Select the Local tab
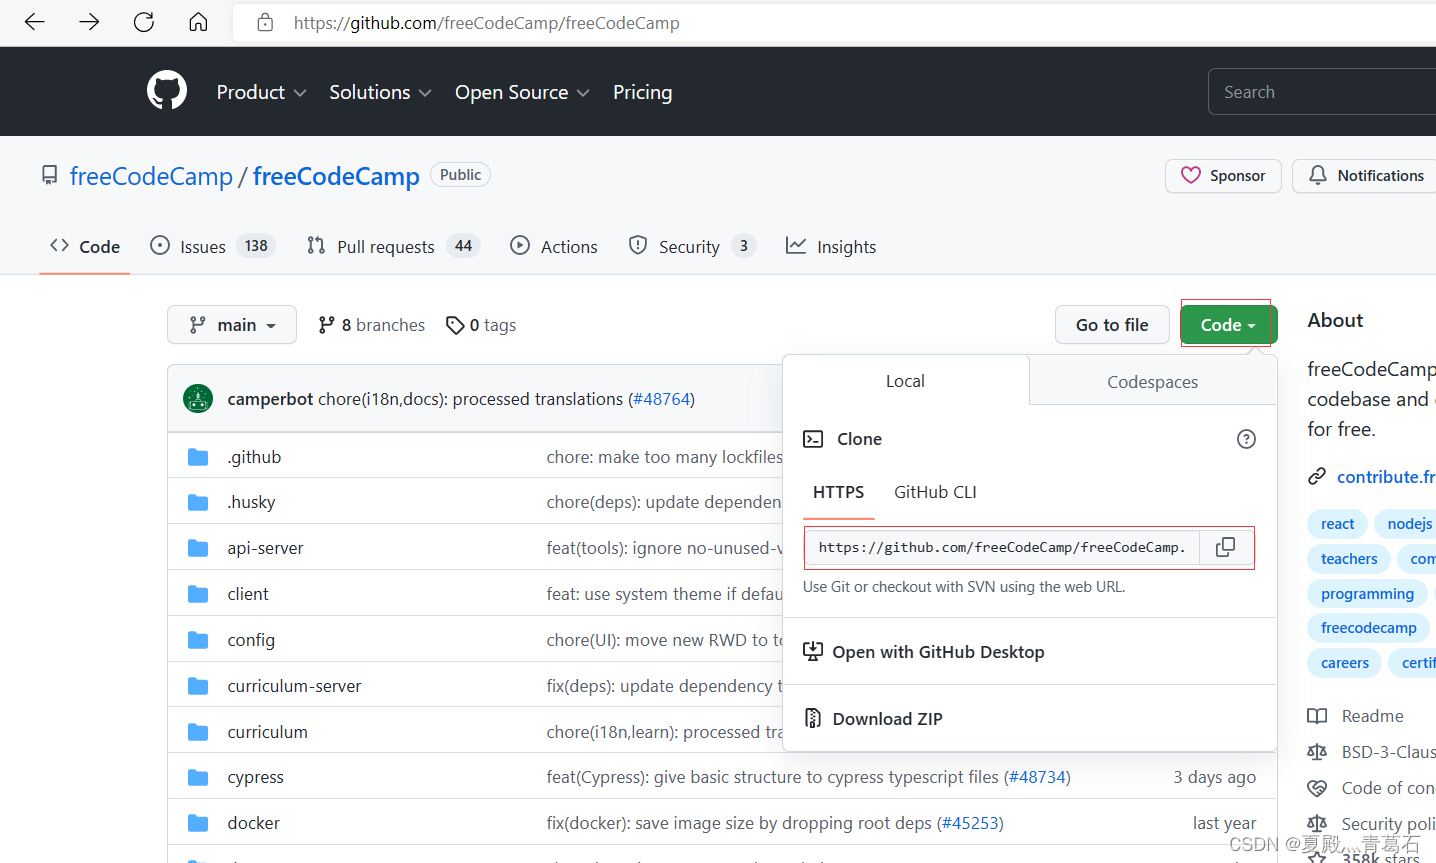The height and width of the screenshot is (863, 1436). click(905, 381)
